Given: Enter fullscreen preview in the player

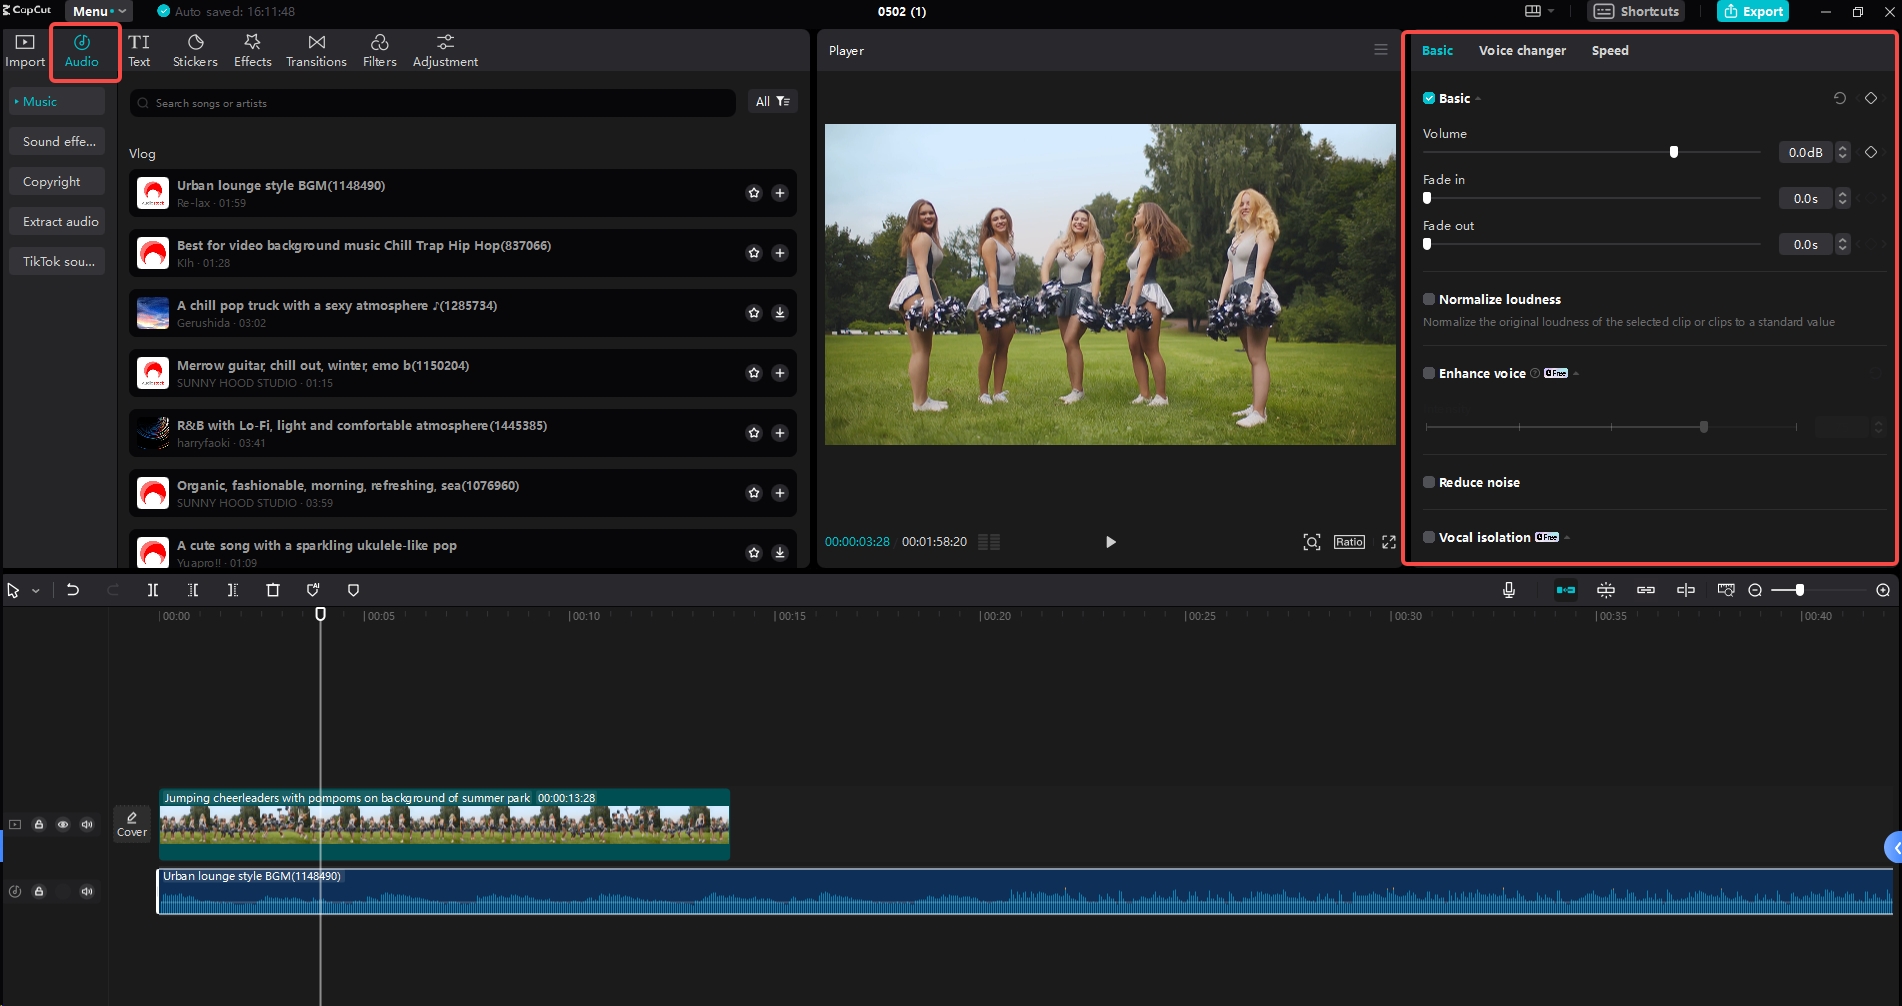Looking at the screenshot, I should point(1388,542).
